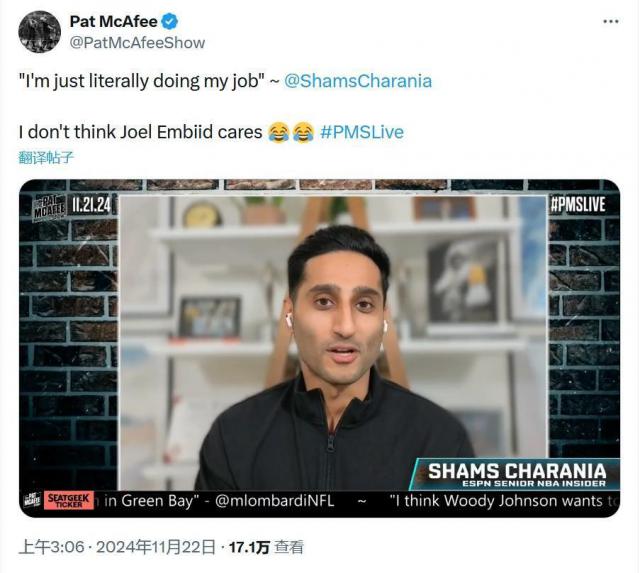Click the Pat McAfee show logo in video corner

(49, 207)
